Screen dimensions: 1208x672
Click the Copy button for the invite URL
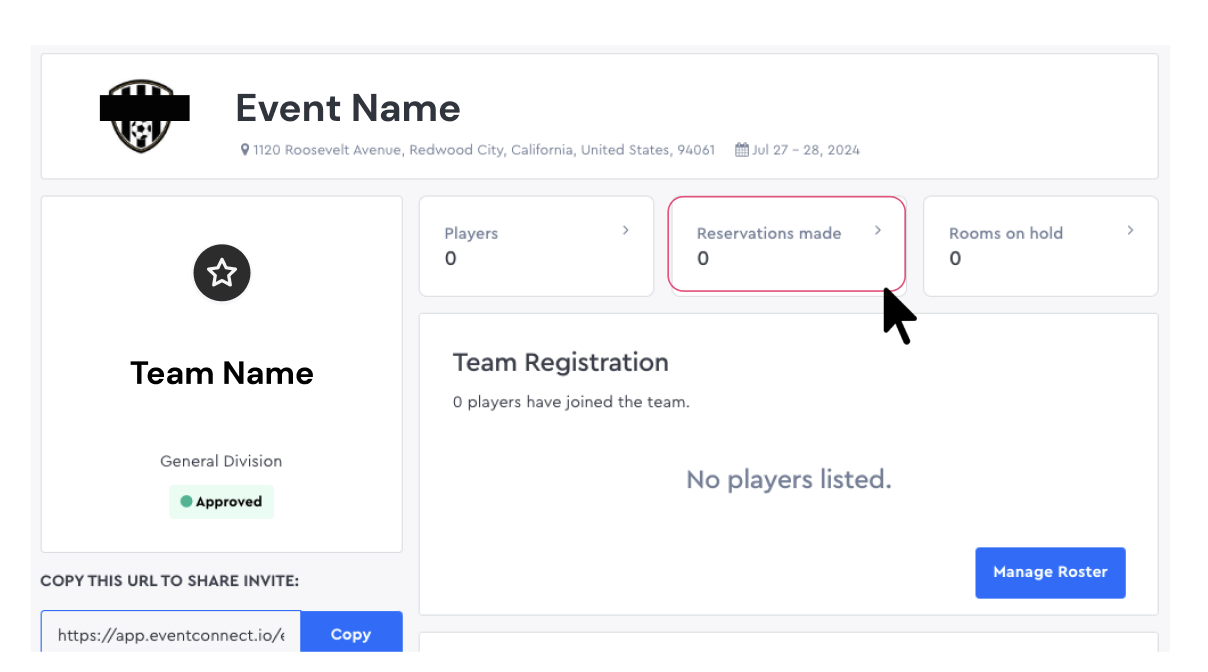click(x=351, y=634)
